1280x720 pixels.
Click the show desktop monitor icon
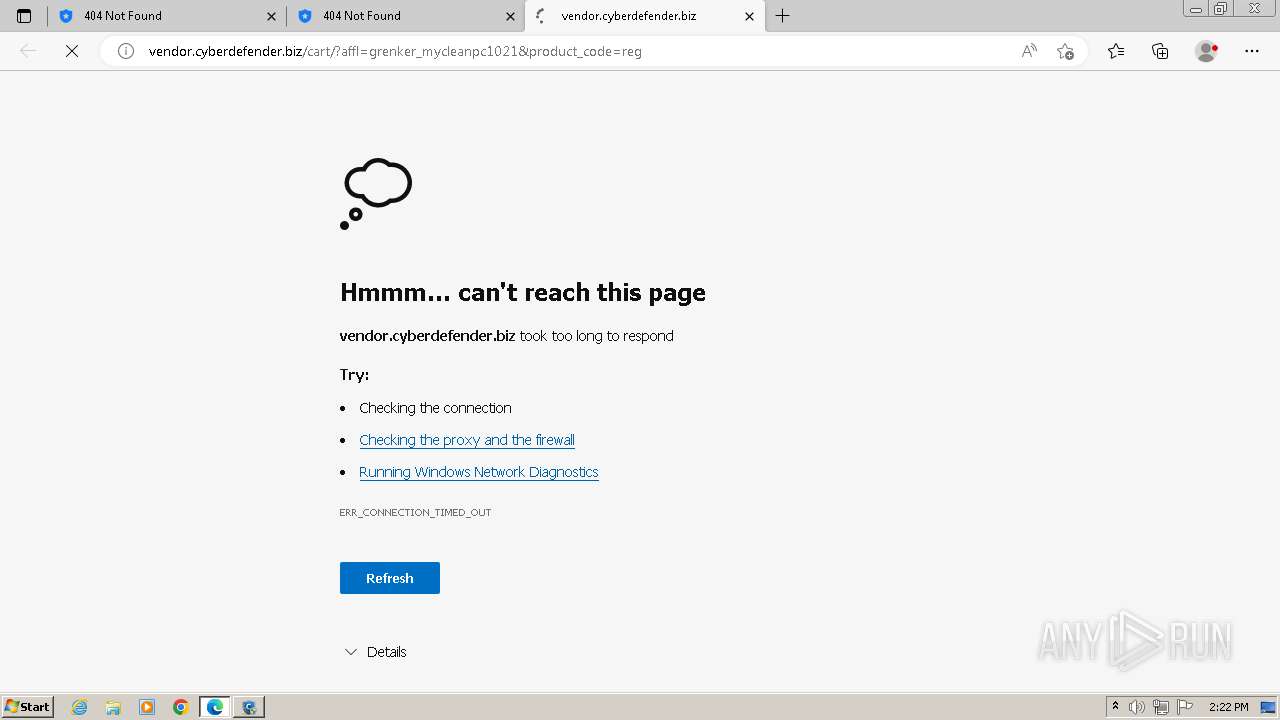click(x=1268, y=707)
